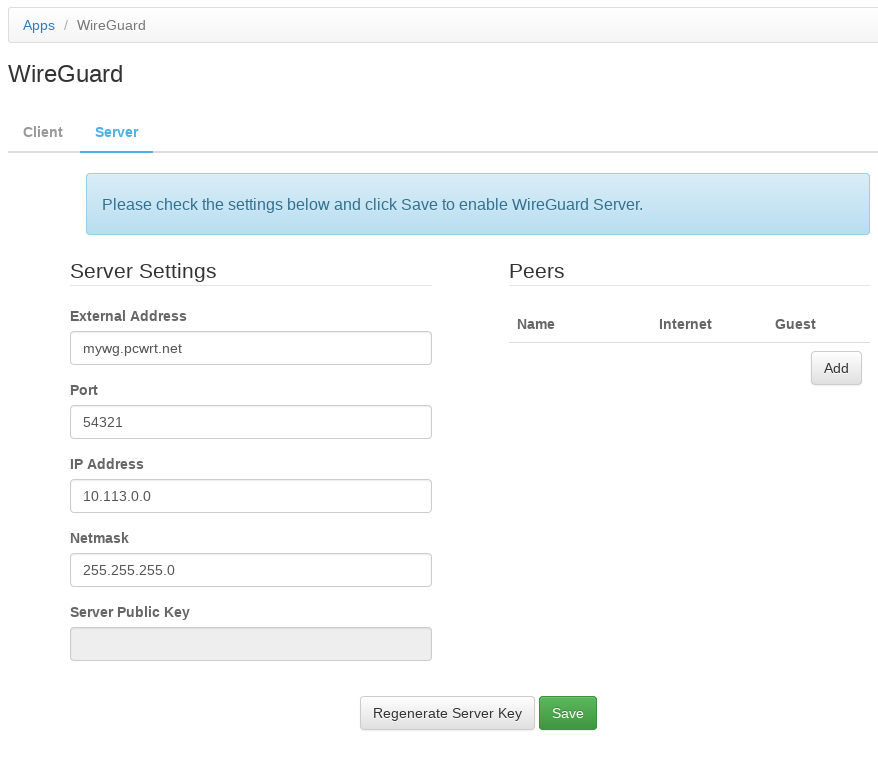Click the Peers section heading
Screen dimensions: 878x762
537,271
